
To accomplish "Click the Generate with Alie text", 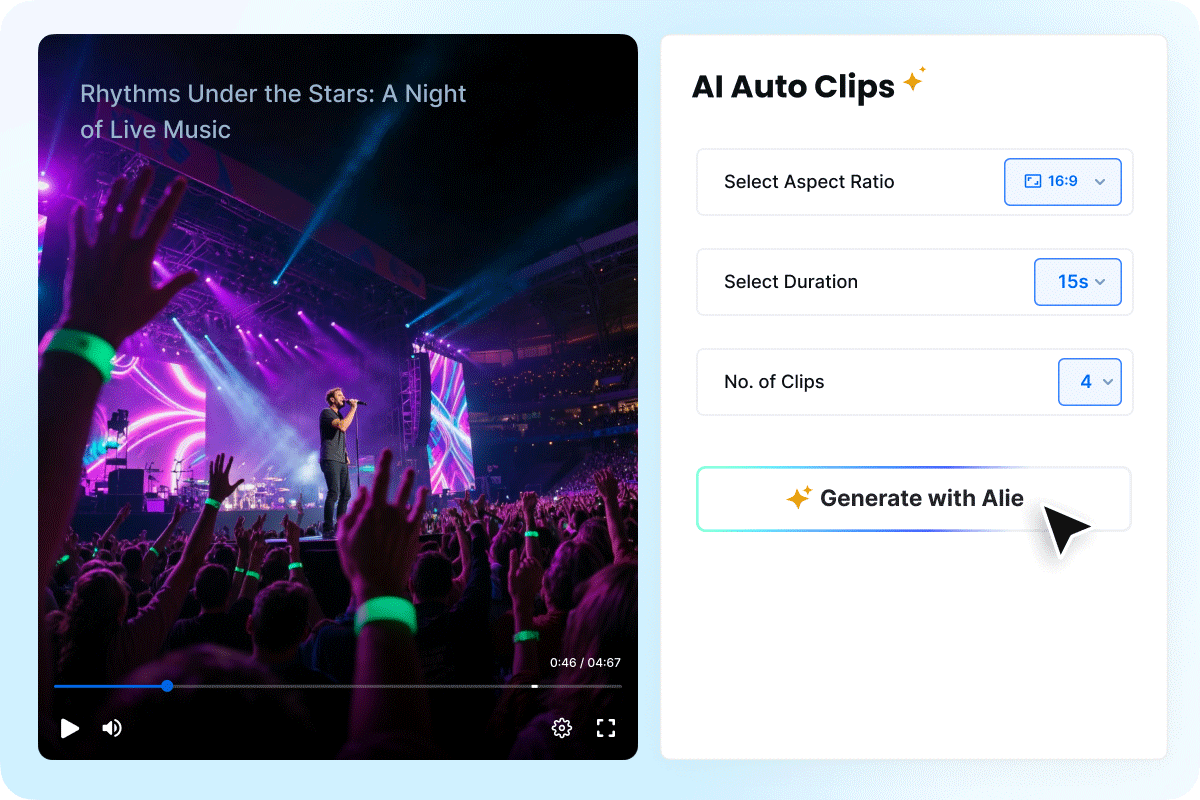I will click(x=921, y=498).
